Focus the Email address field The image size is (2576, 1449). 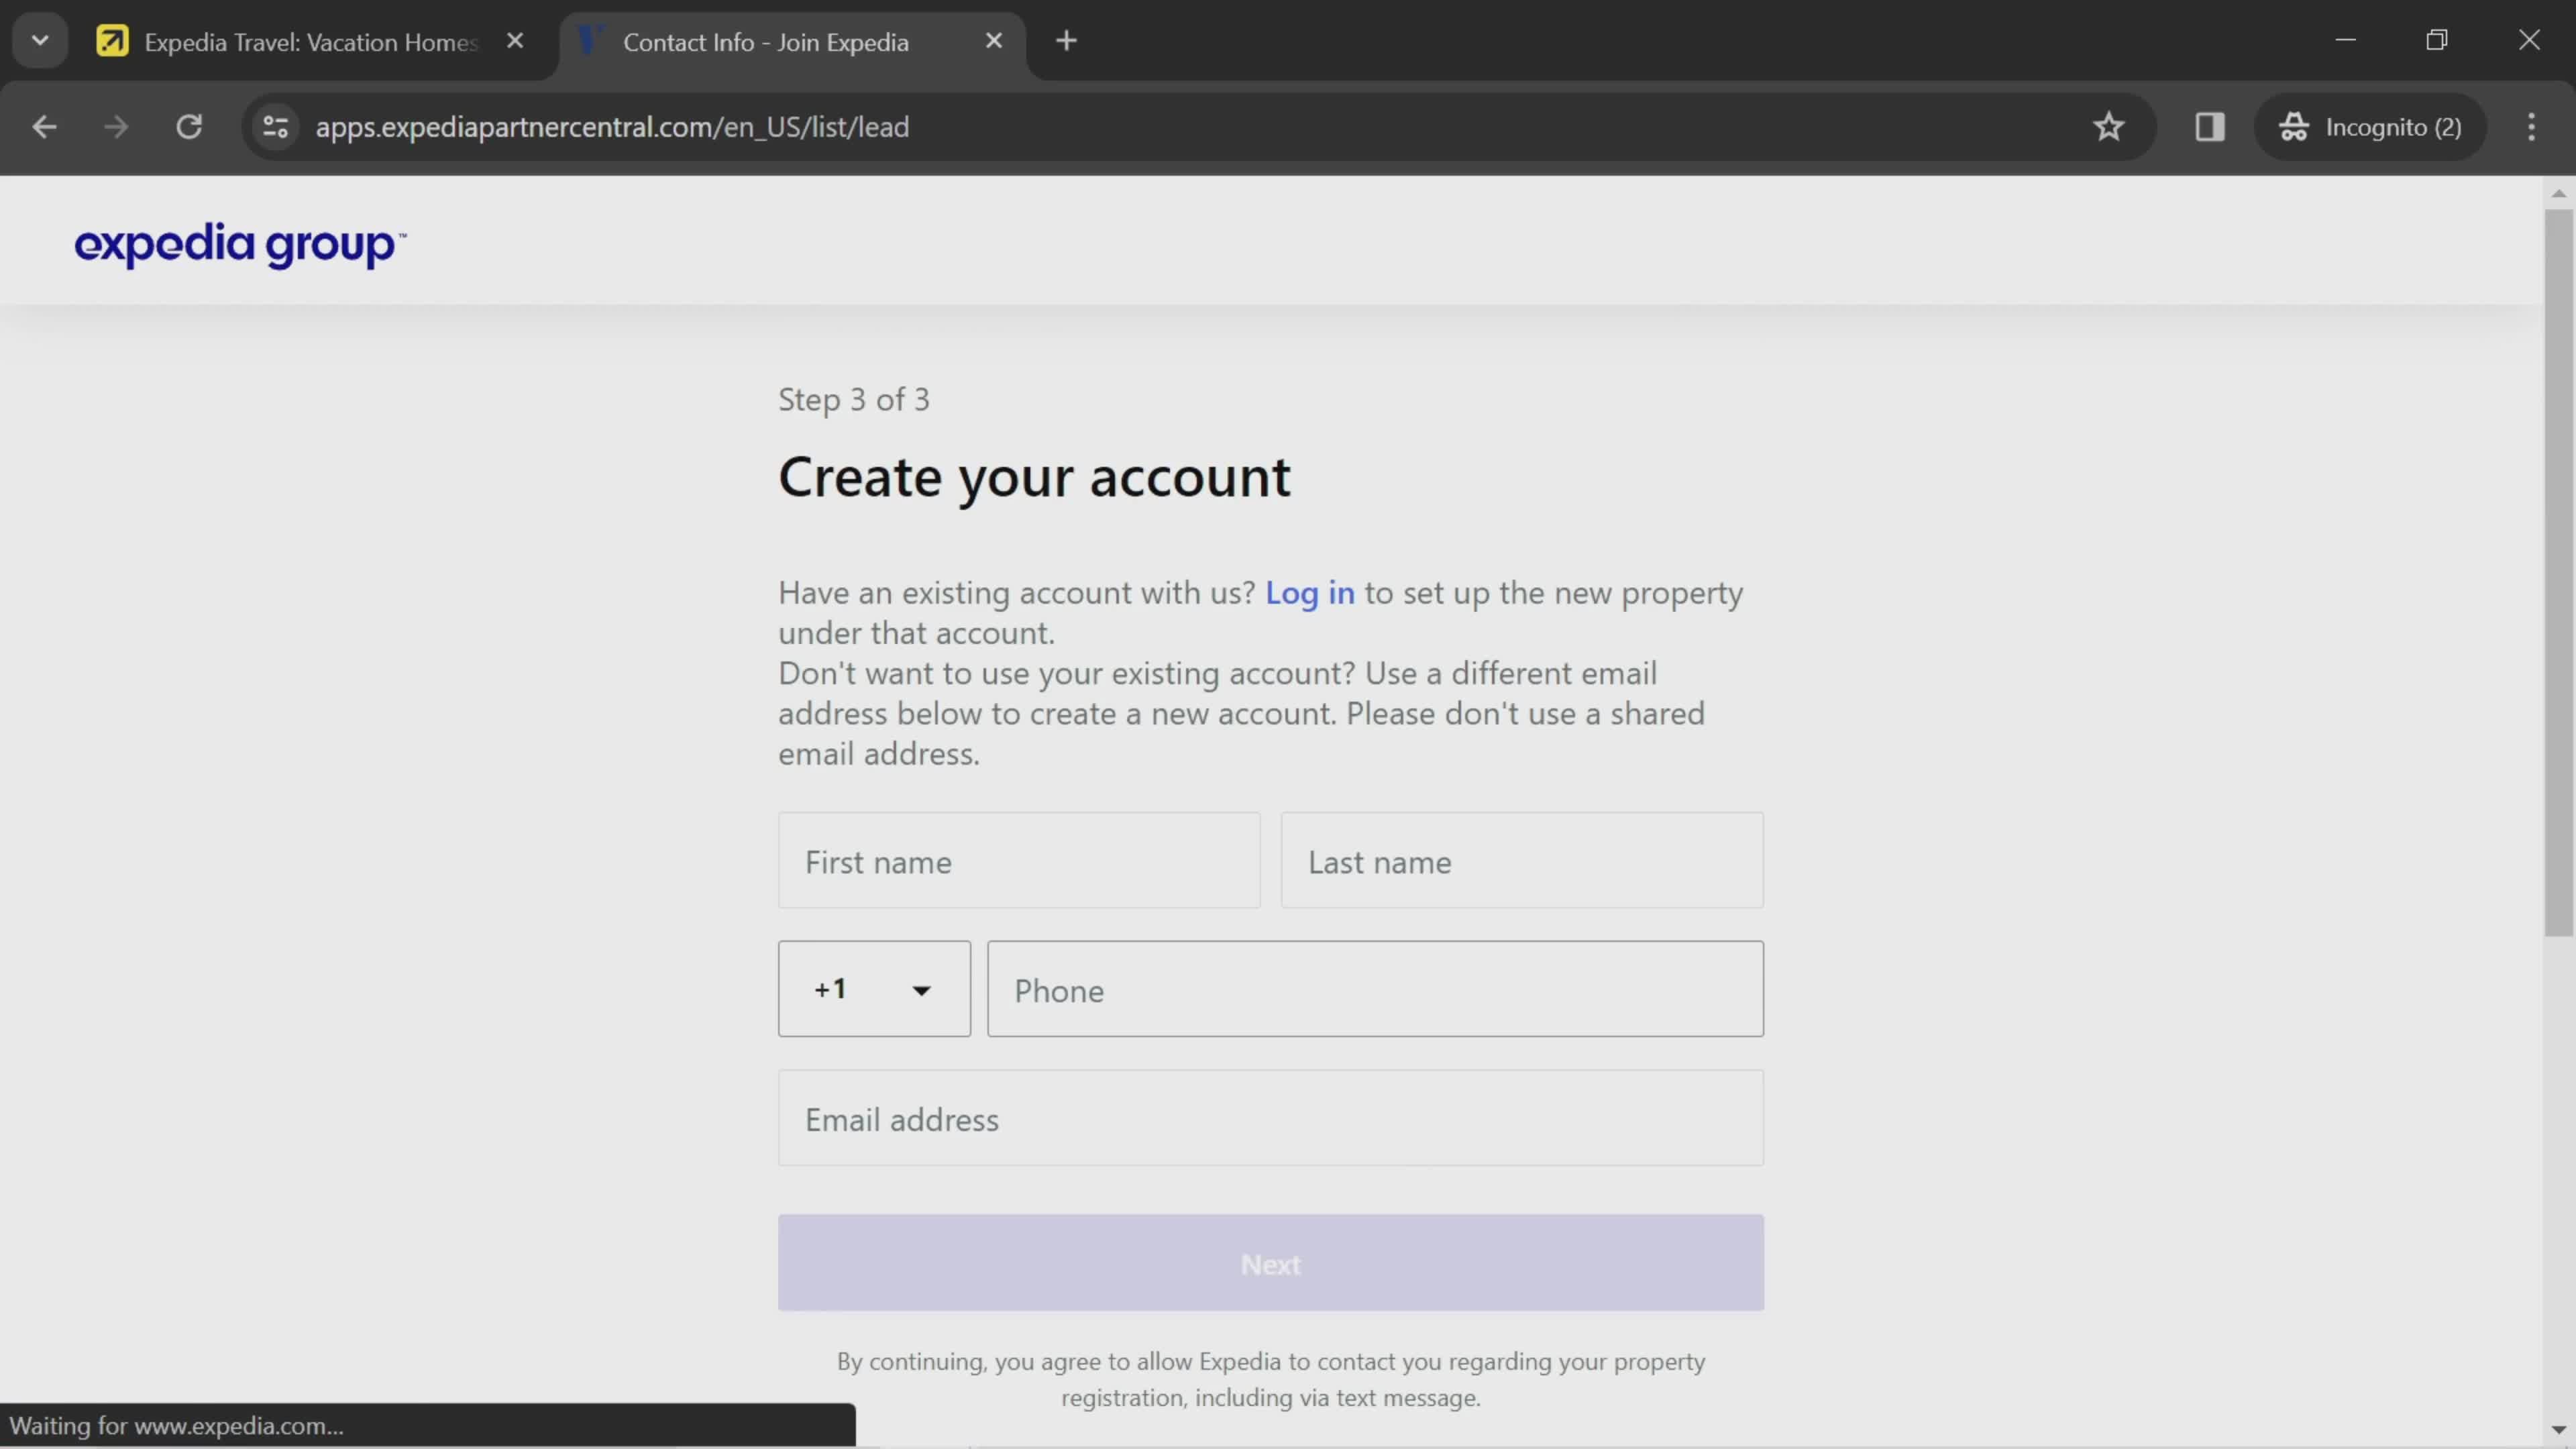(1270, 1118)
